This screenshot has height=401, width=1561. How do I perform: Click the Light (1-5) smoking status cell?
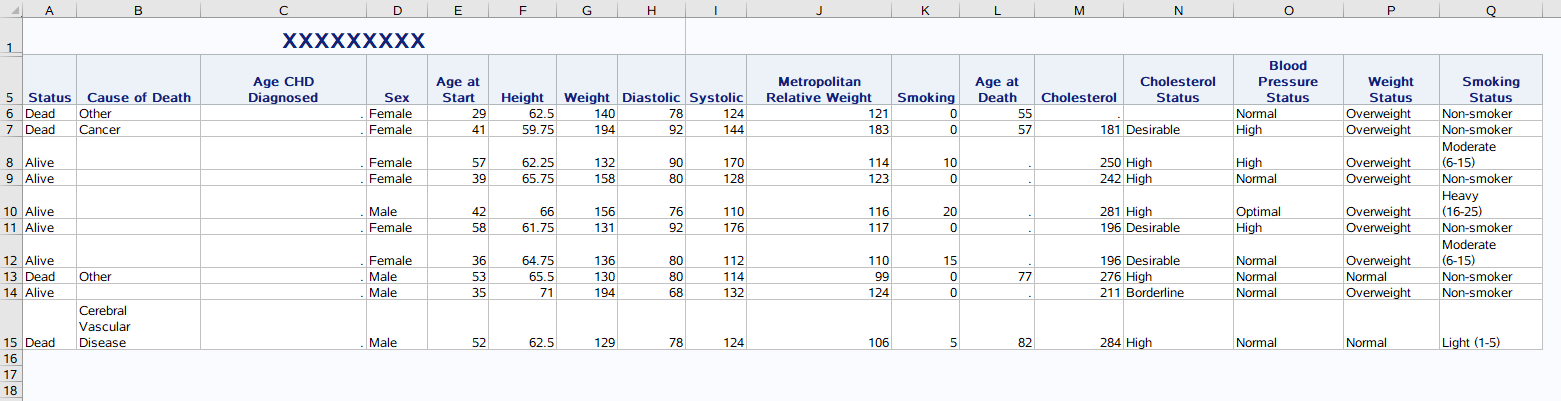[1490, 342]
